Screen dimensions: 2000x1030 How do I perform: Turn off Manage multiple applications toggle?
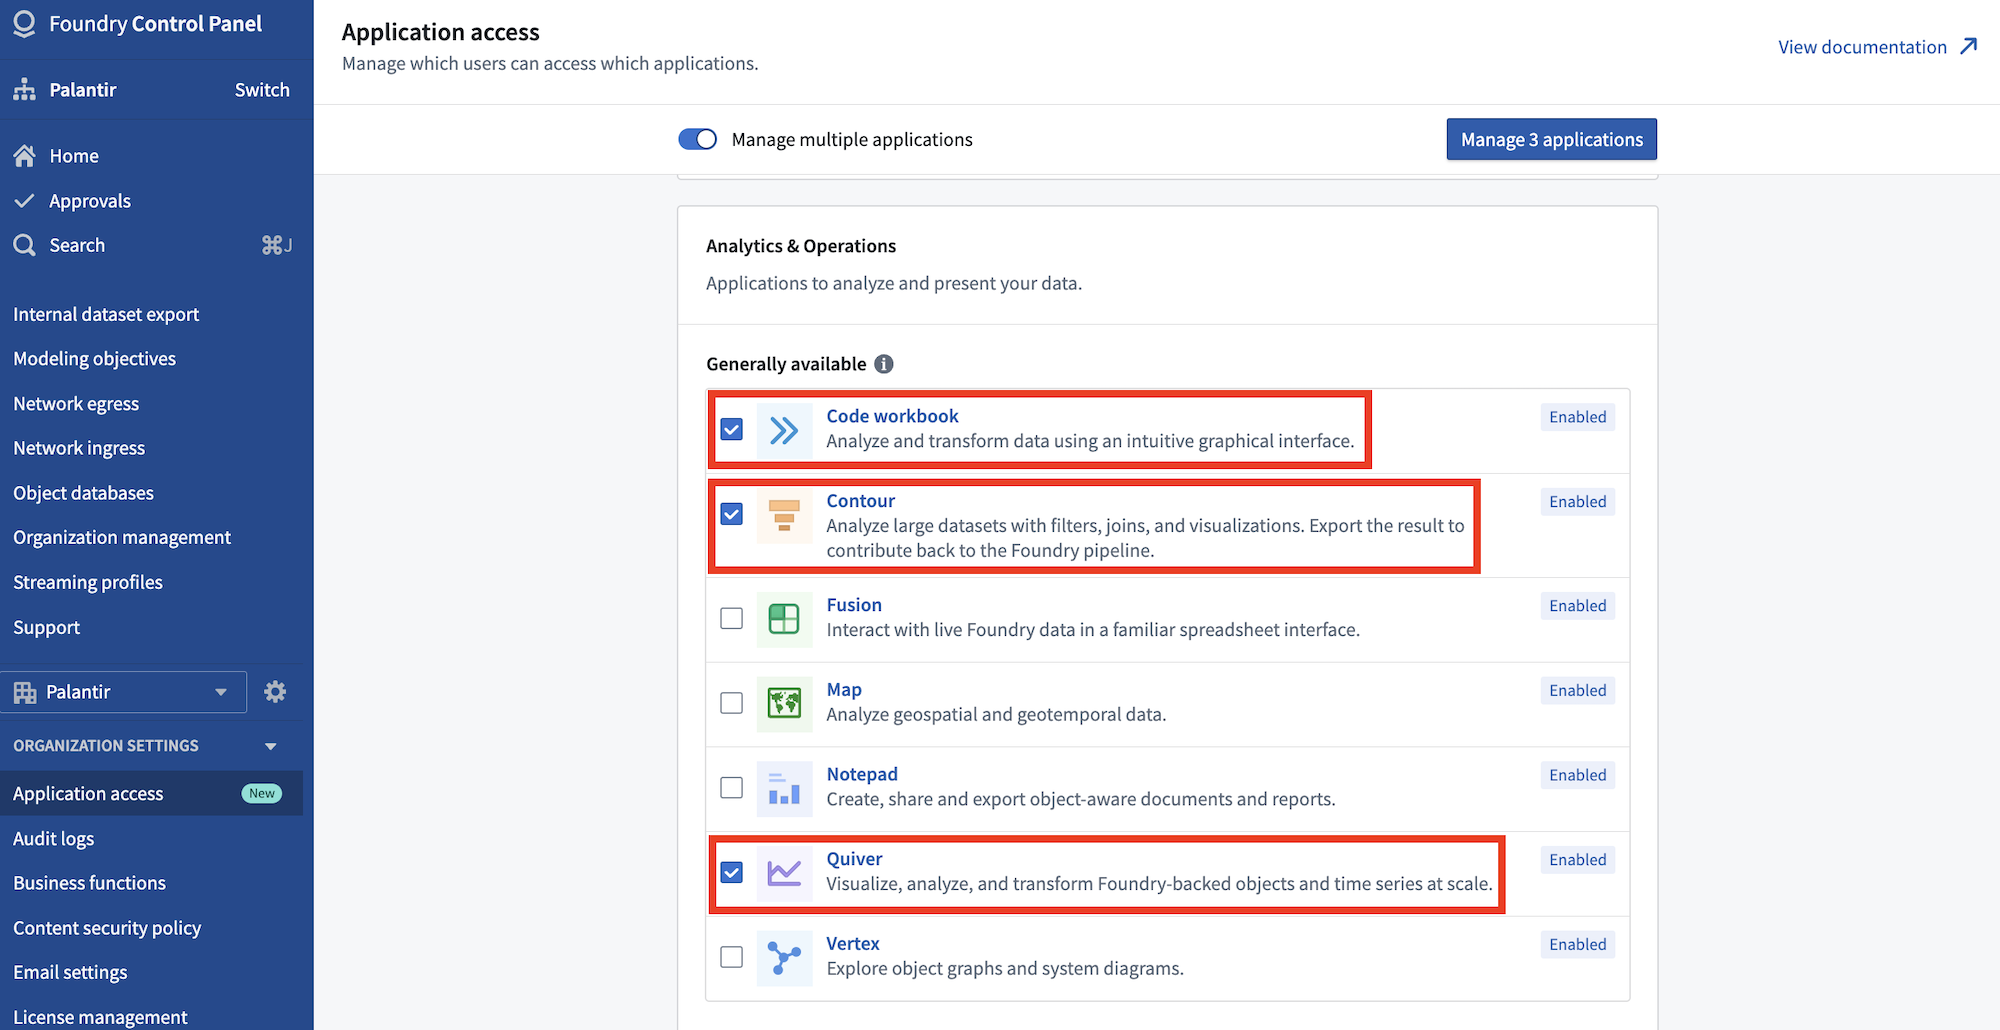[x=698, y=139]
